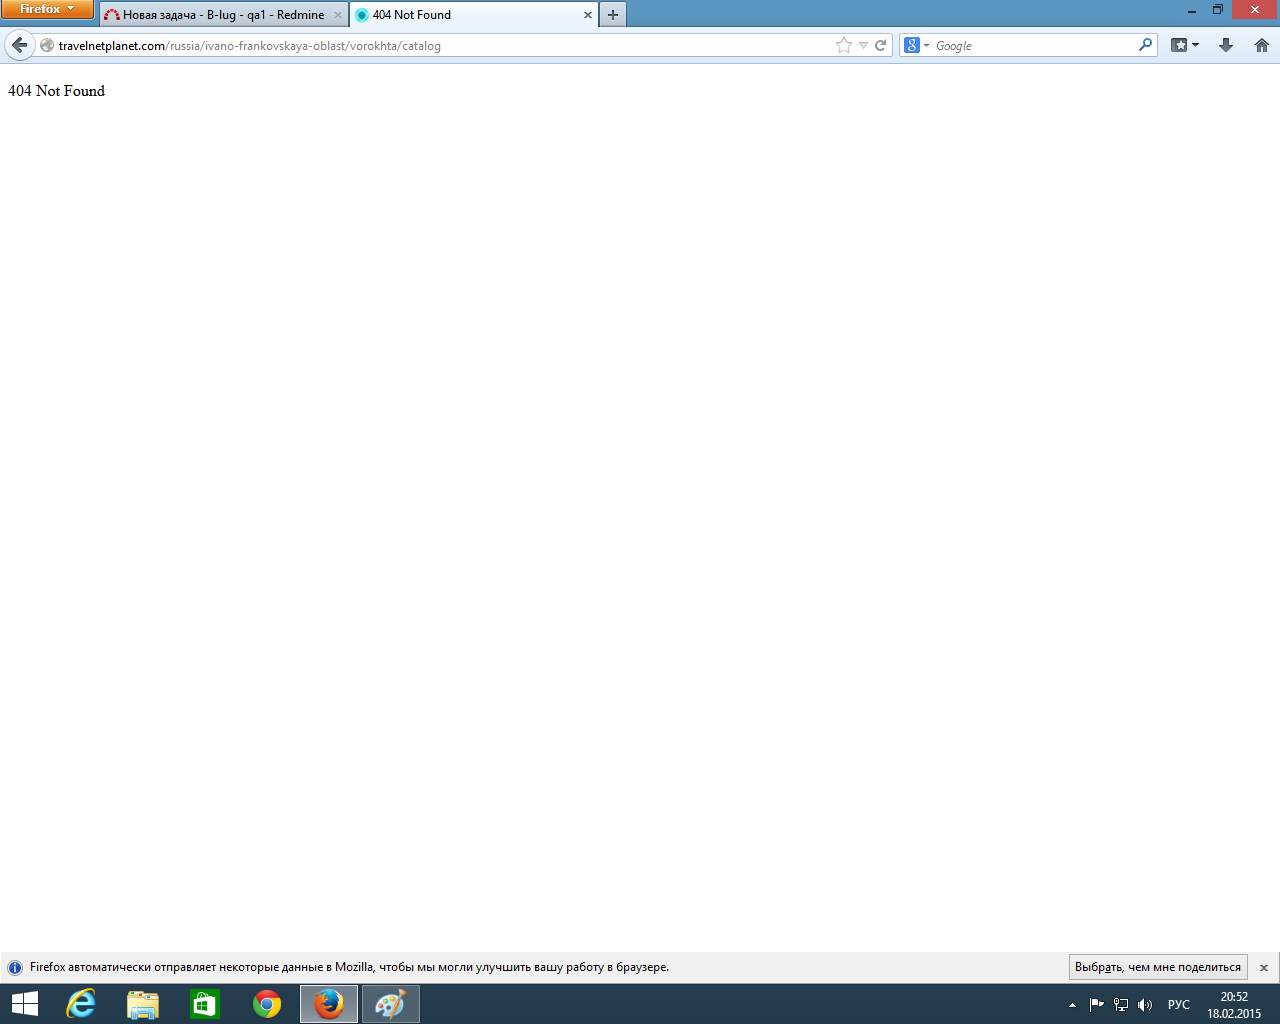This screenshot has height=1024, width=1280.
Task: Go to the Firefox home page icon
Action: [x=1262, y=45]
